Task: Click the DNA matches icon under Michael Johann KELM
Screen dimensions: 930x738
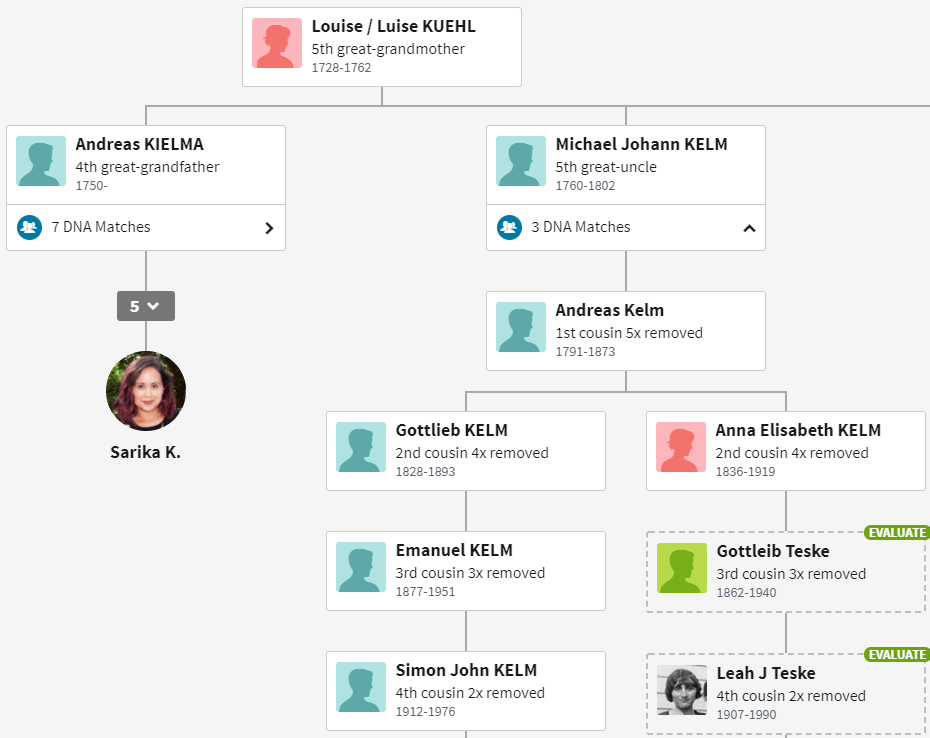Action: (509, 228)
